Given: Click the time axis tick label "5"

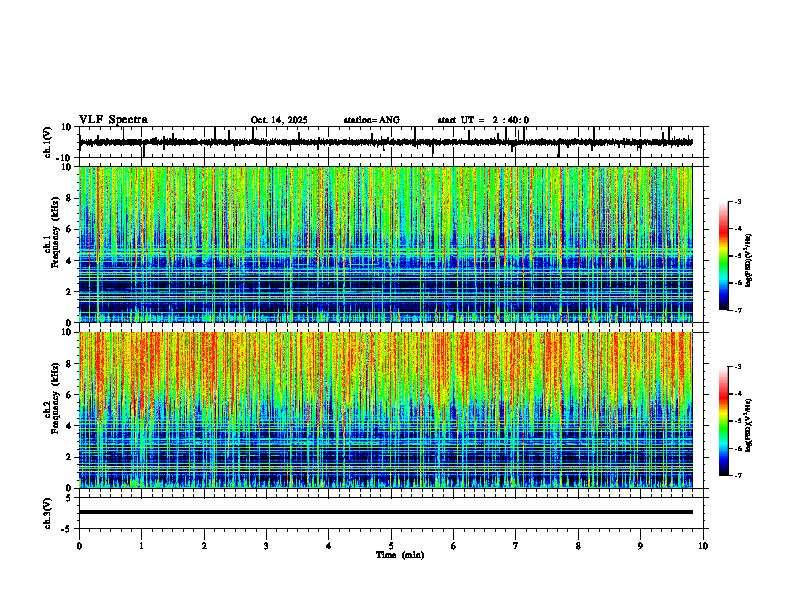Looking at the screenshot, I should (391, 546).
